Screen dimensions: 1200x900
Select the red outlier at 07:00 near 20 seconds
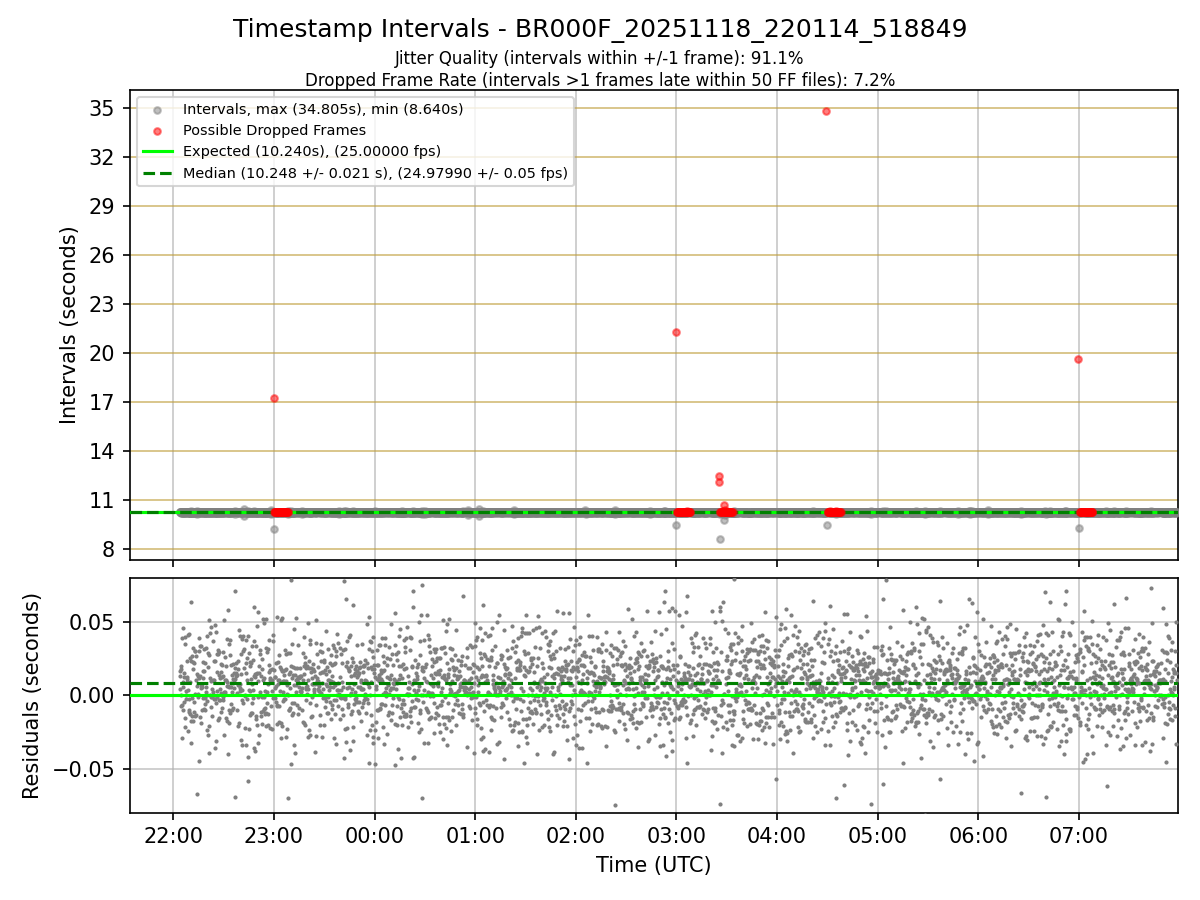[x=1078, y=359]
